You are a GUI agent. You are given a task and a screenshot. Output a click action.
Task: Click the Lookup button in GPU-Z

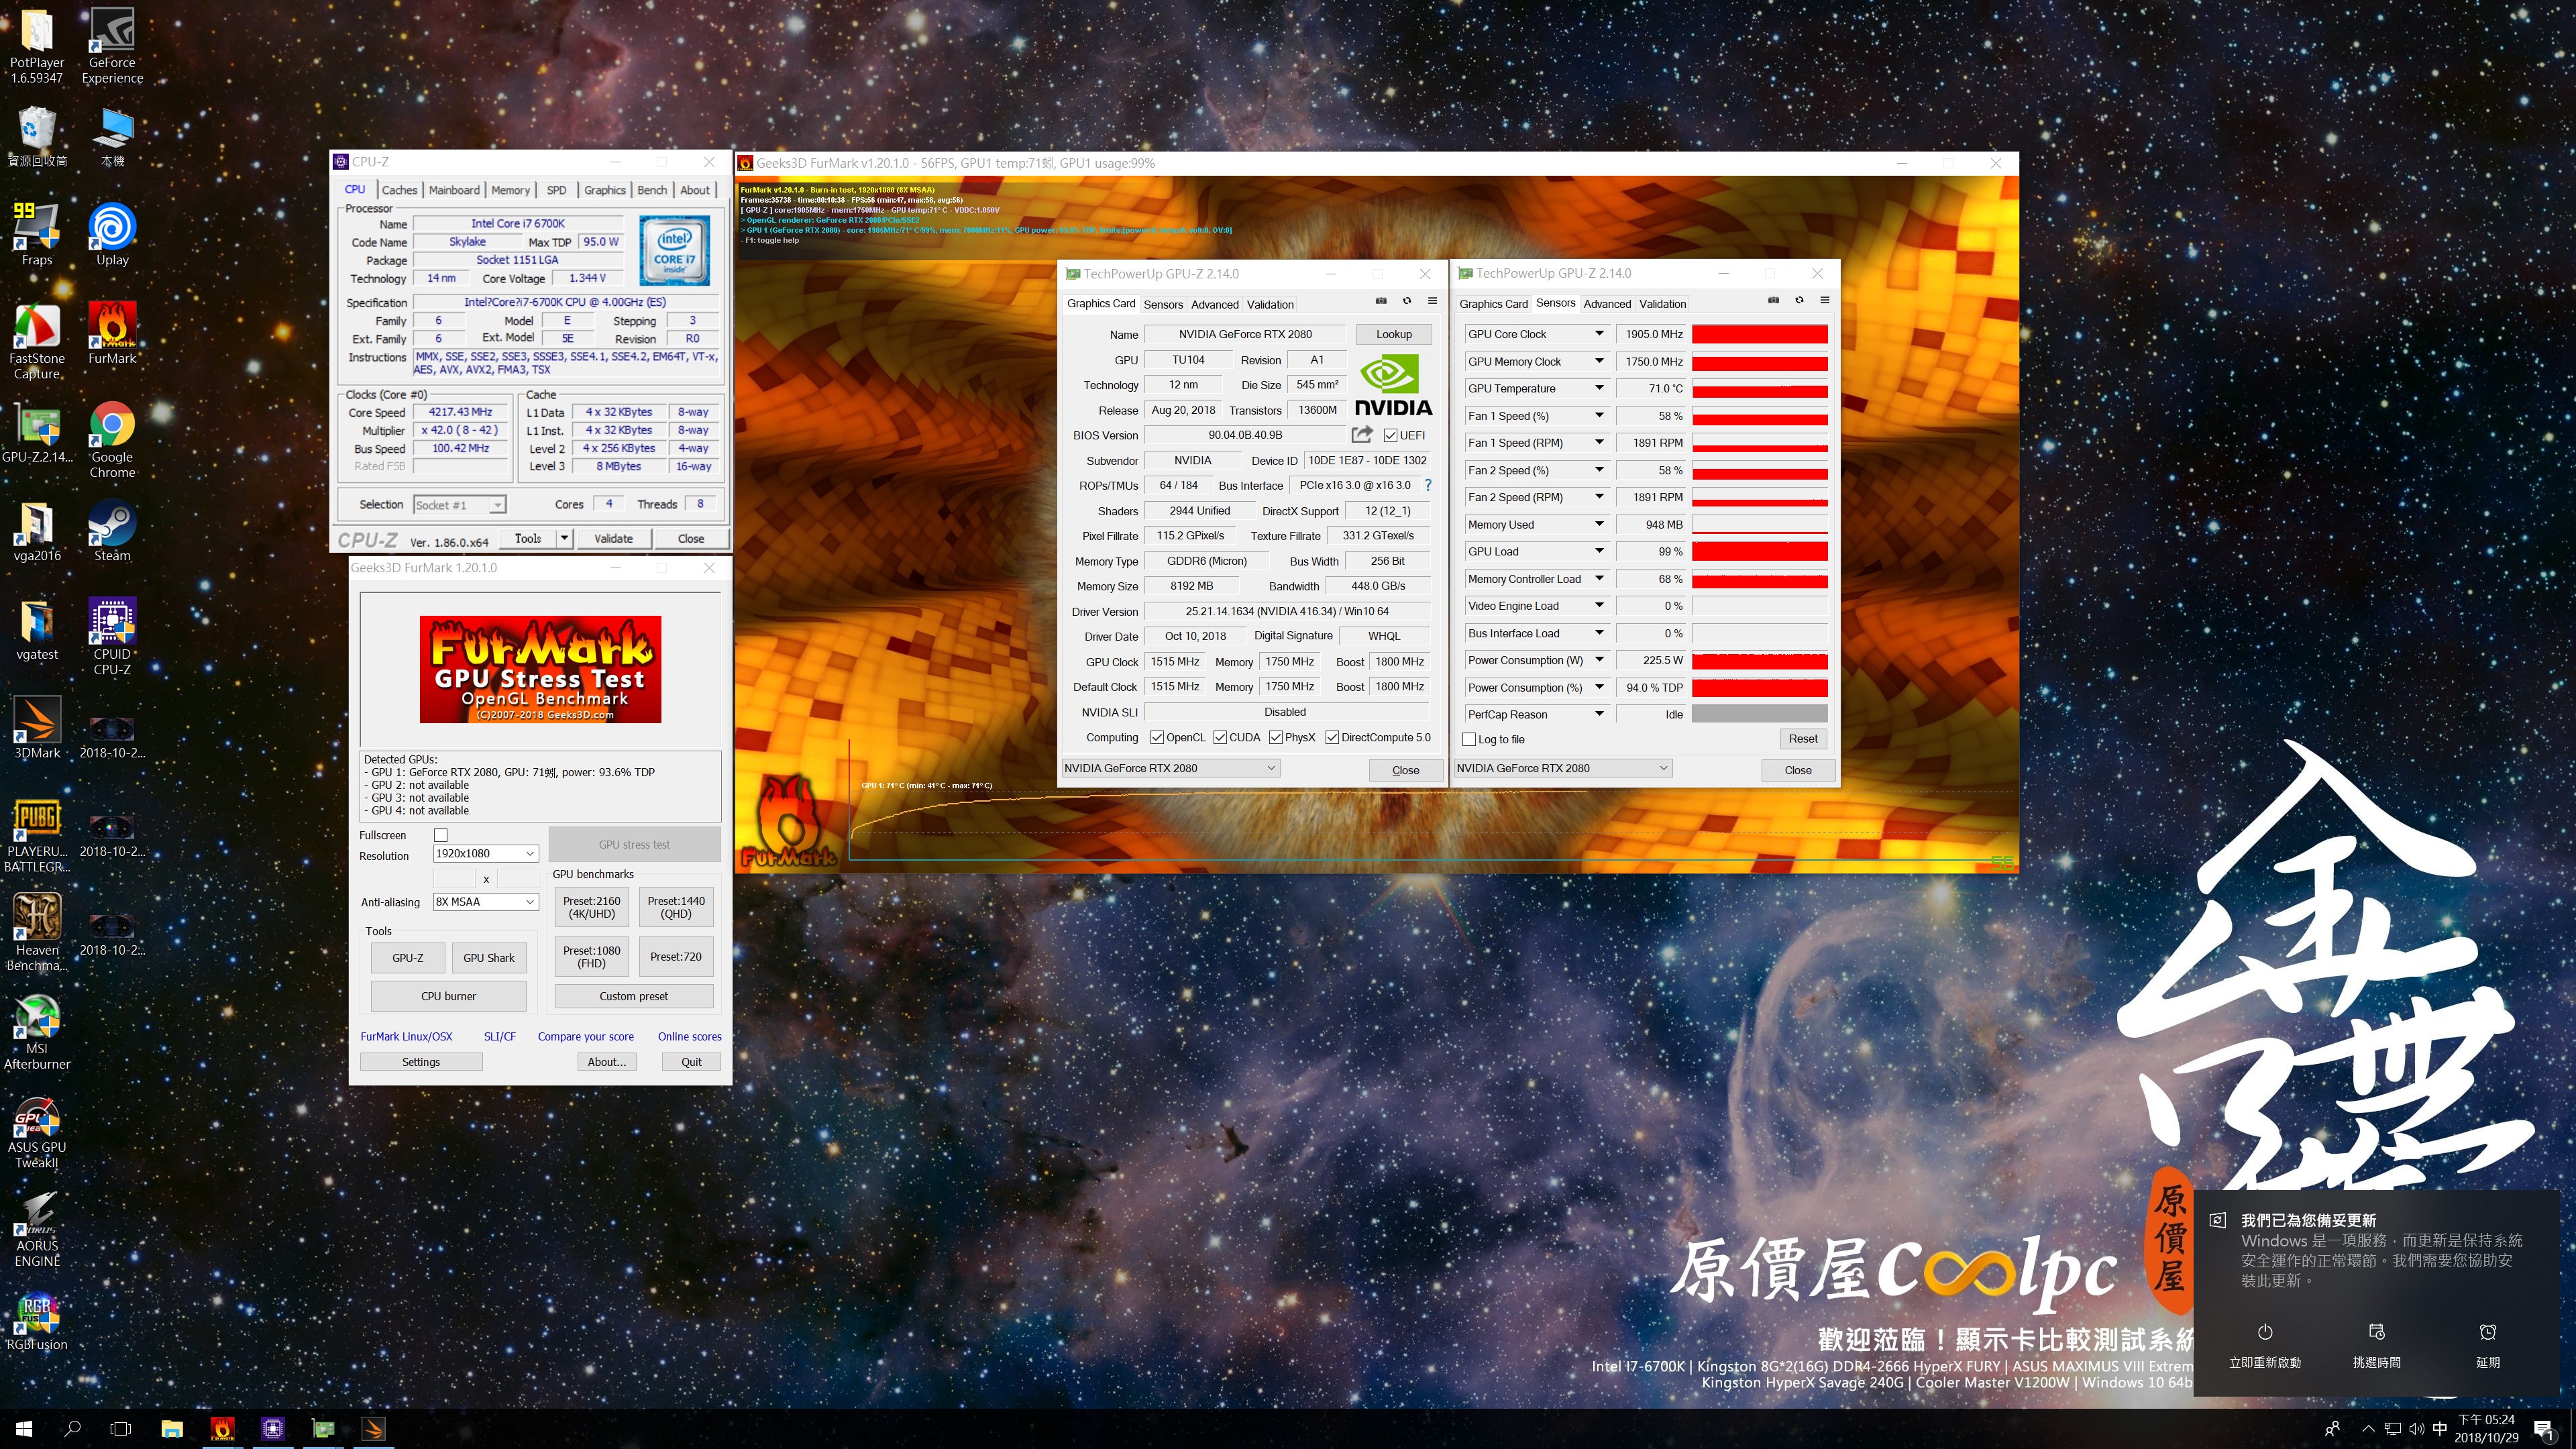1393,334
